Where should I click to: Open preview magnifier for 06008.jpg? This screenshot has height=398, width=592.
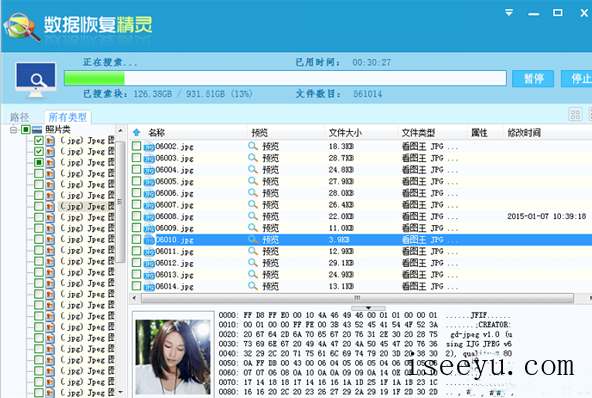point(253,216)
